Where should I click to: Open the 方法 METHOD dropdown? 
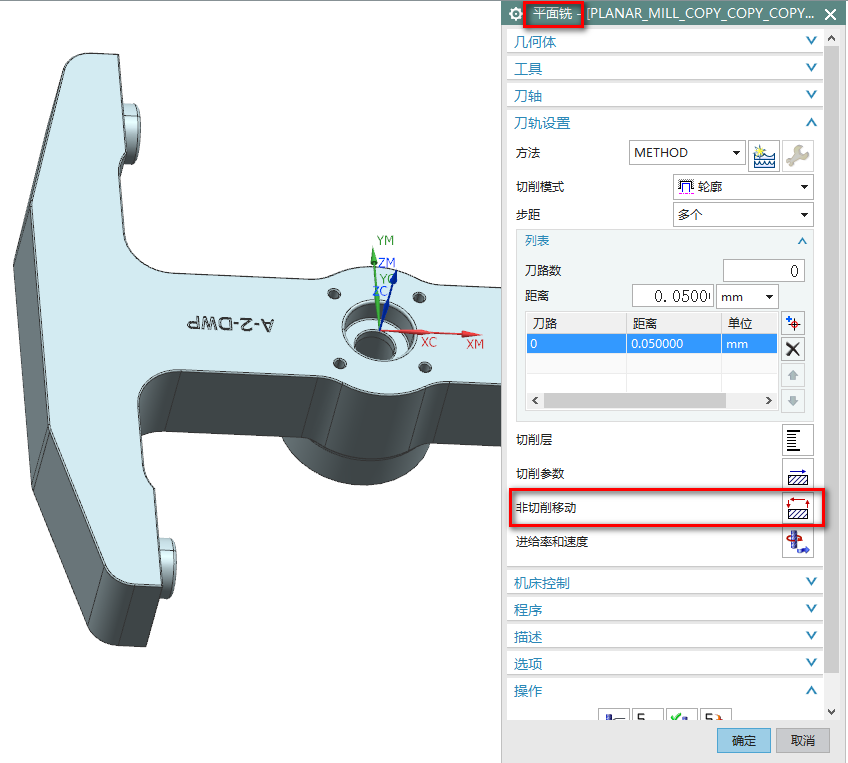[689, 153]
